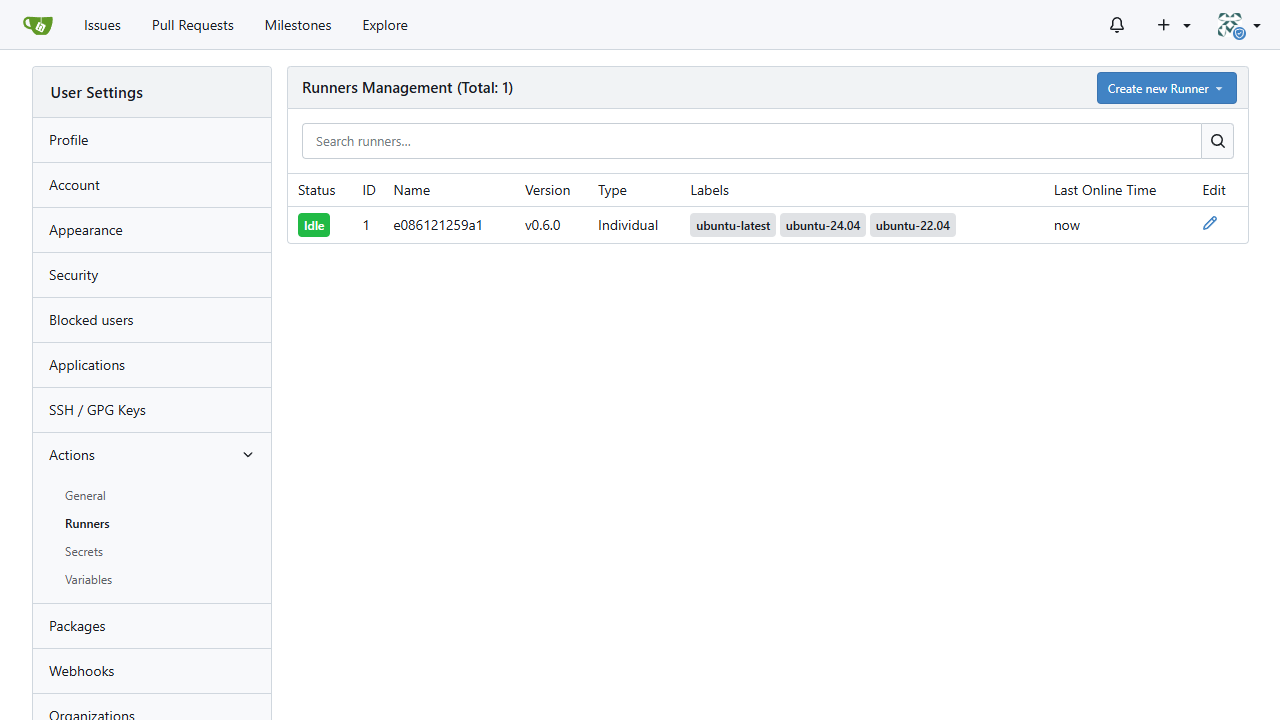Click the green Idle status badge
Screen dimensions: 1280x720
[x=314, y=225]
